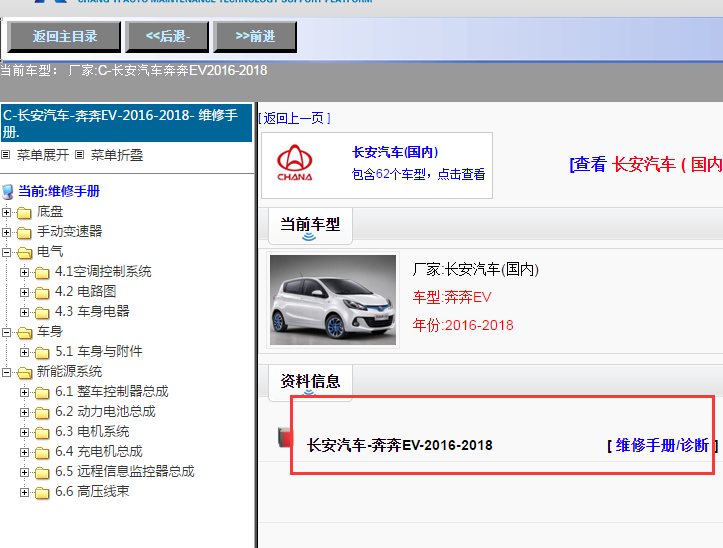This screenshot has width=723, height=548.
Task: Click the expand icon before 菜单展开
Action: 6,155
